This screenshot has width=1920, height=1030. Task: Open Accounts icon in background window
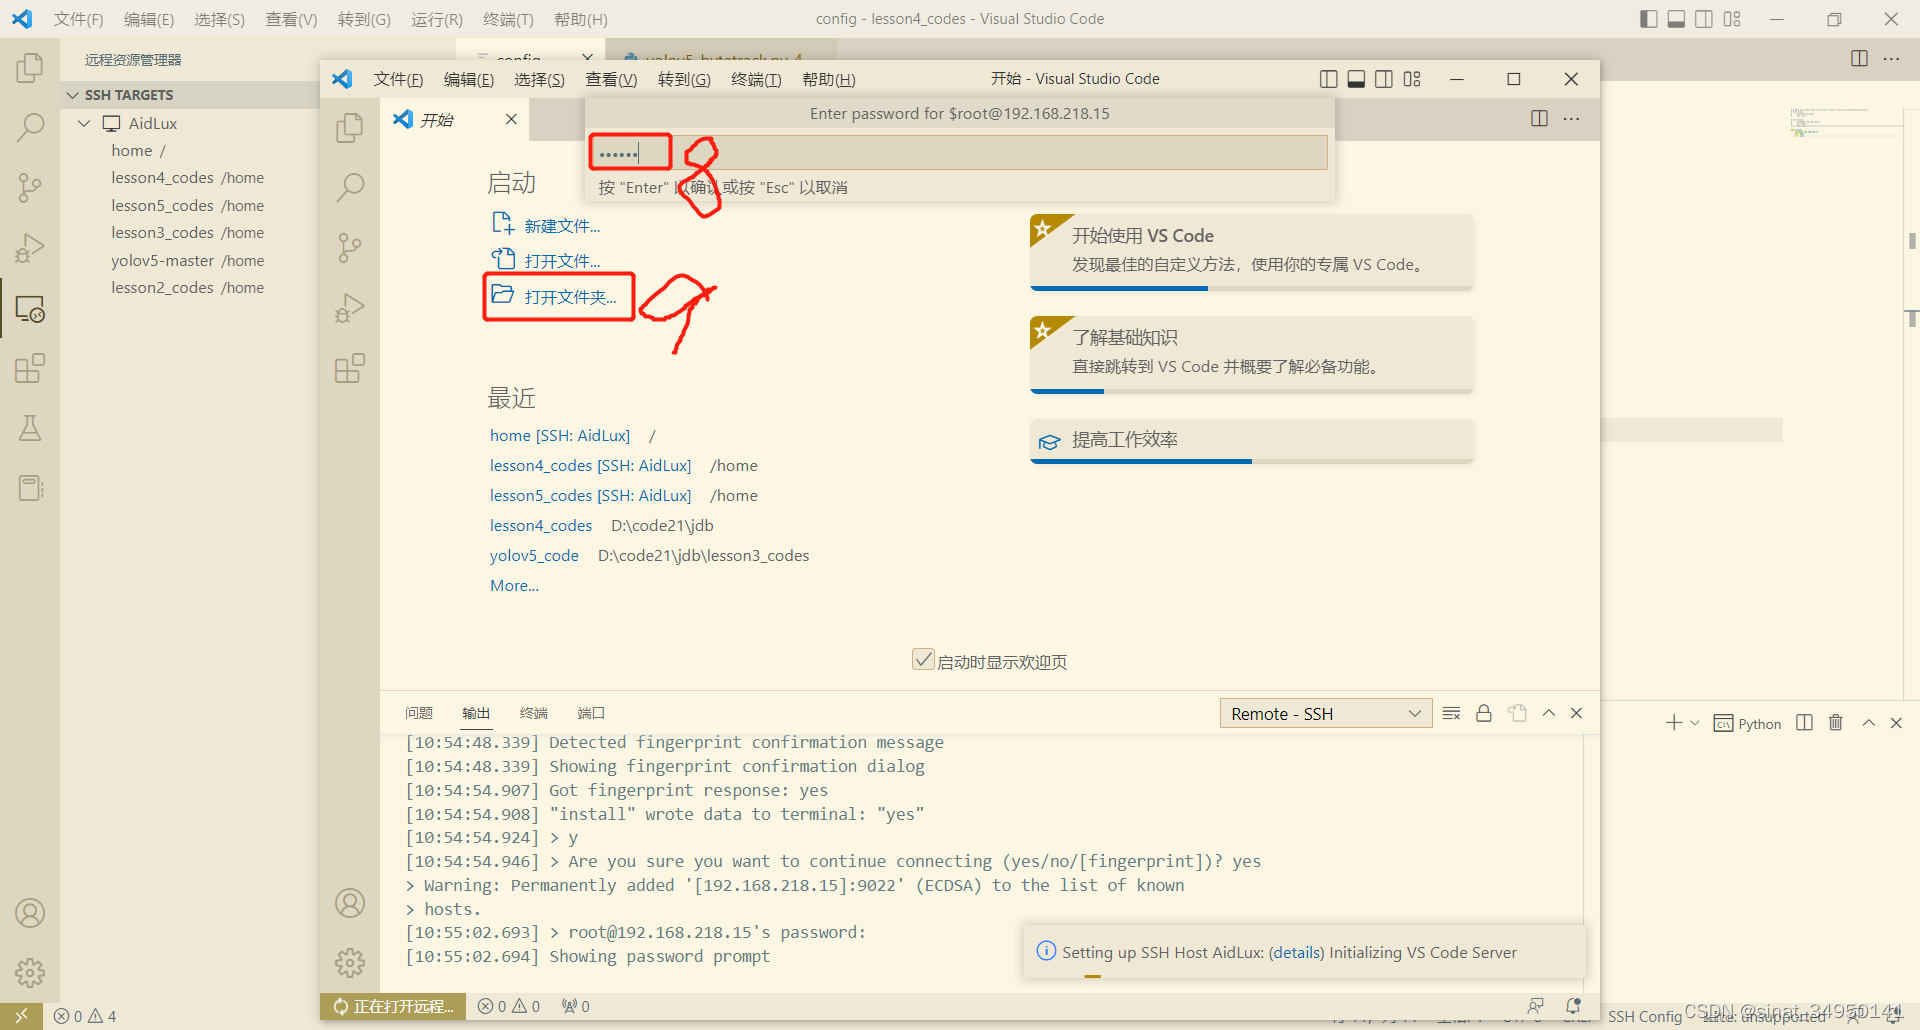[x=30, y=913]
